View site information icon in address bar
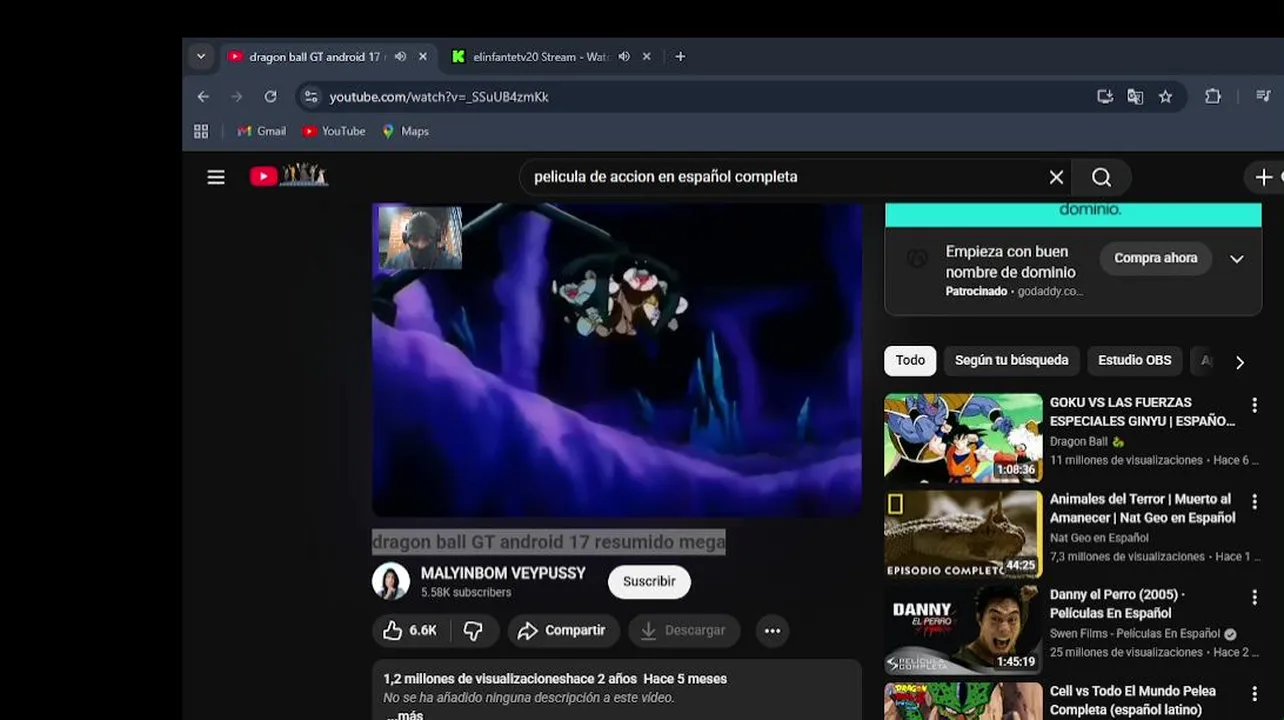This screenshot has width=1284, height=720. point(311,97)
